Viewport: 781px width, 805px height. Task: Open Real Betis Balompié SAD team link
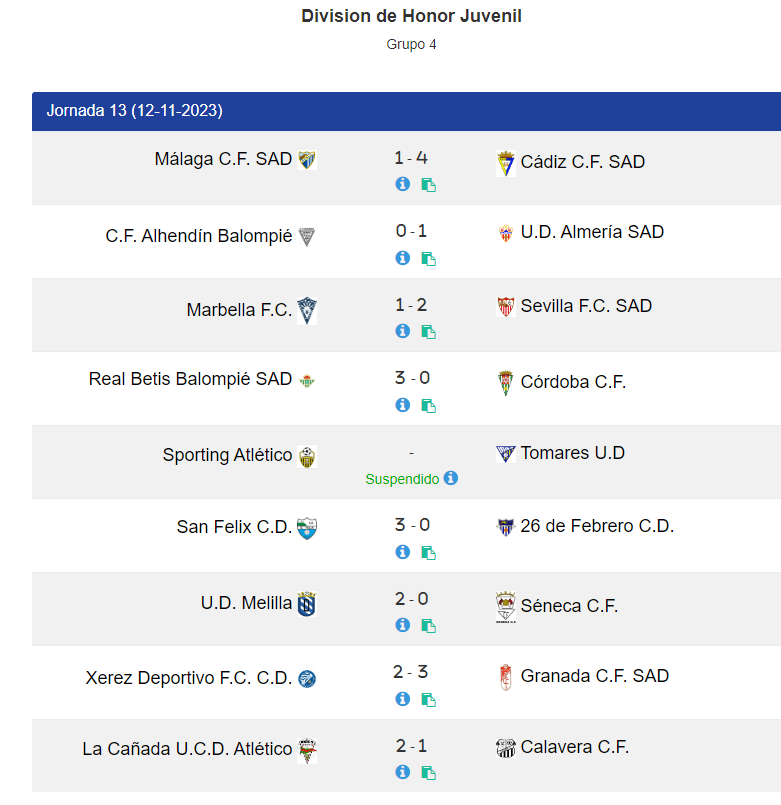point(190,379)
